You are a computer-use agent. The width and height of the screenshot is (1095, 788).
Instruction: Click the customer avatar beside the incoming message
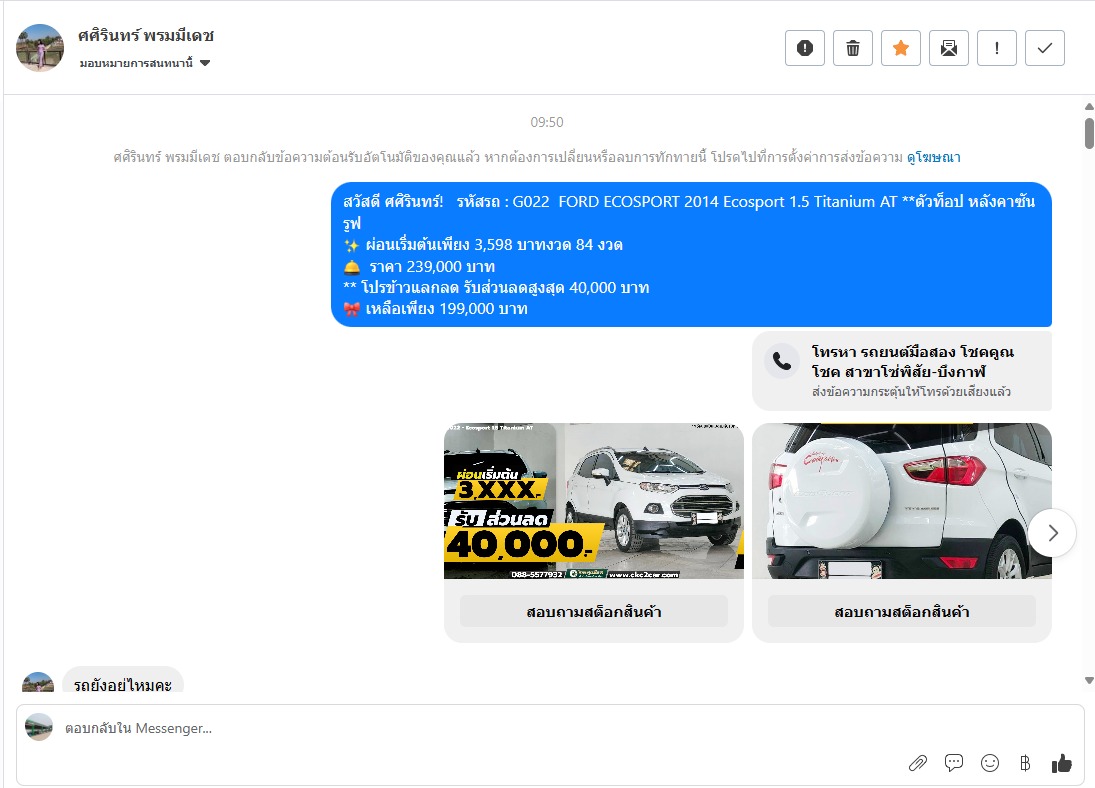(x=38, y=683)
